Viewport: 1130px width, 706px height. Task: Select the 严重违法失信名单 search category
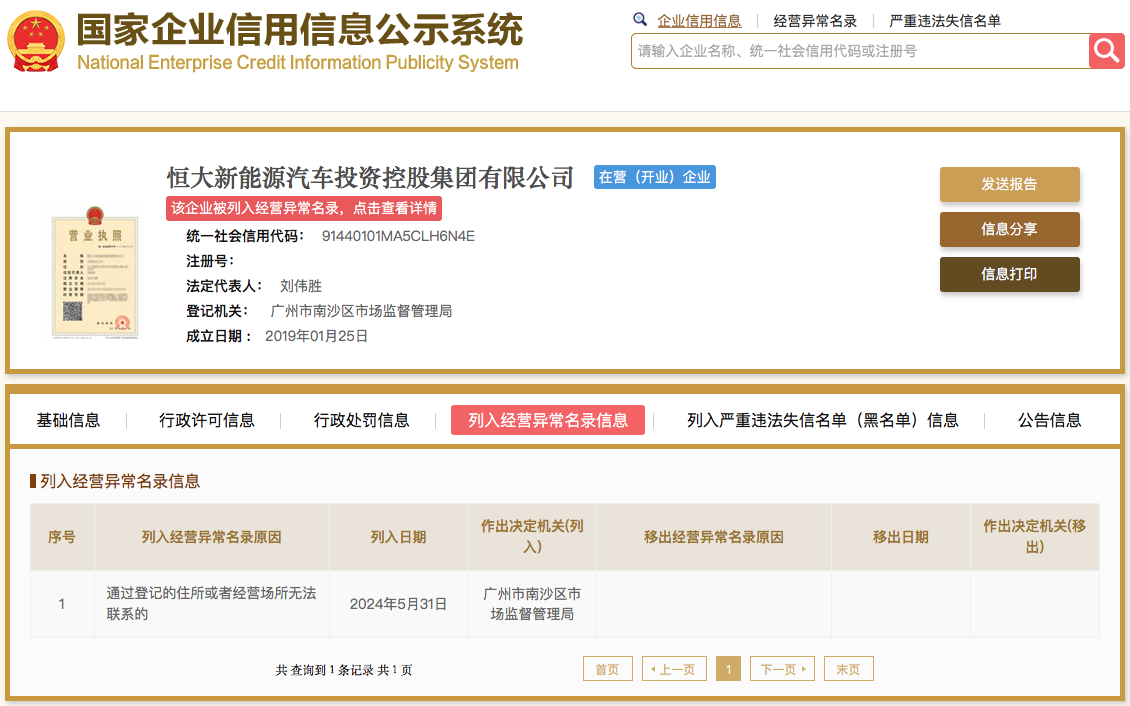pos(945,21)
